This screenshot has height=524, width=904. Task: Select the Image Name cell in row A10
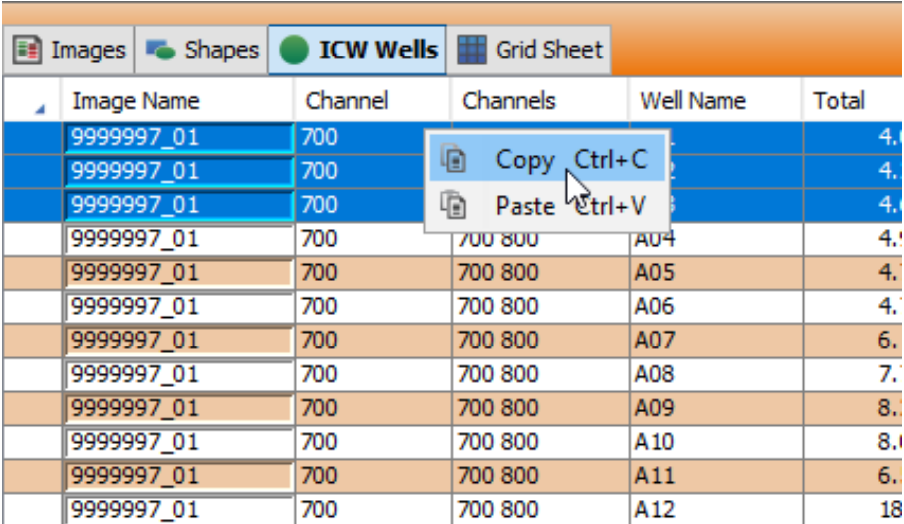pyautogui.click(x=179, y=442)
